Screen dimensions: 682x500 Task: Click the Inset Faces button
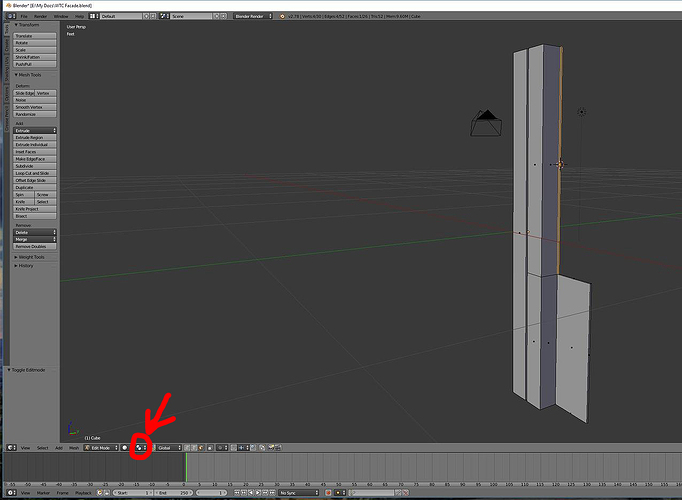35,152
